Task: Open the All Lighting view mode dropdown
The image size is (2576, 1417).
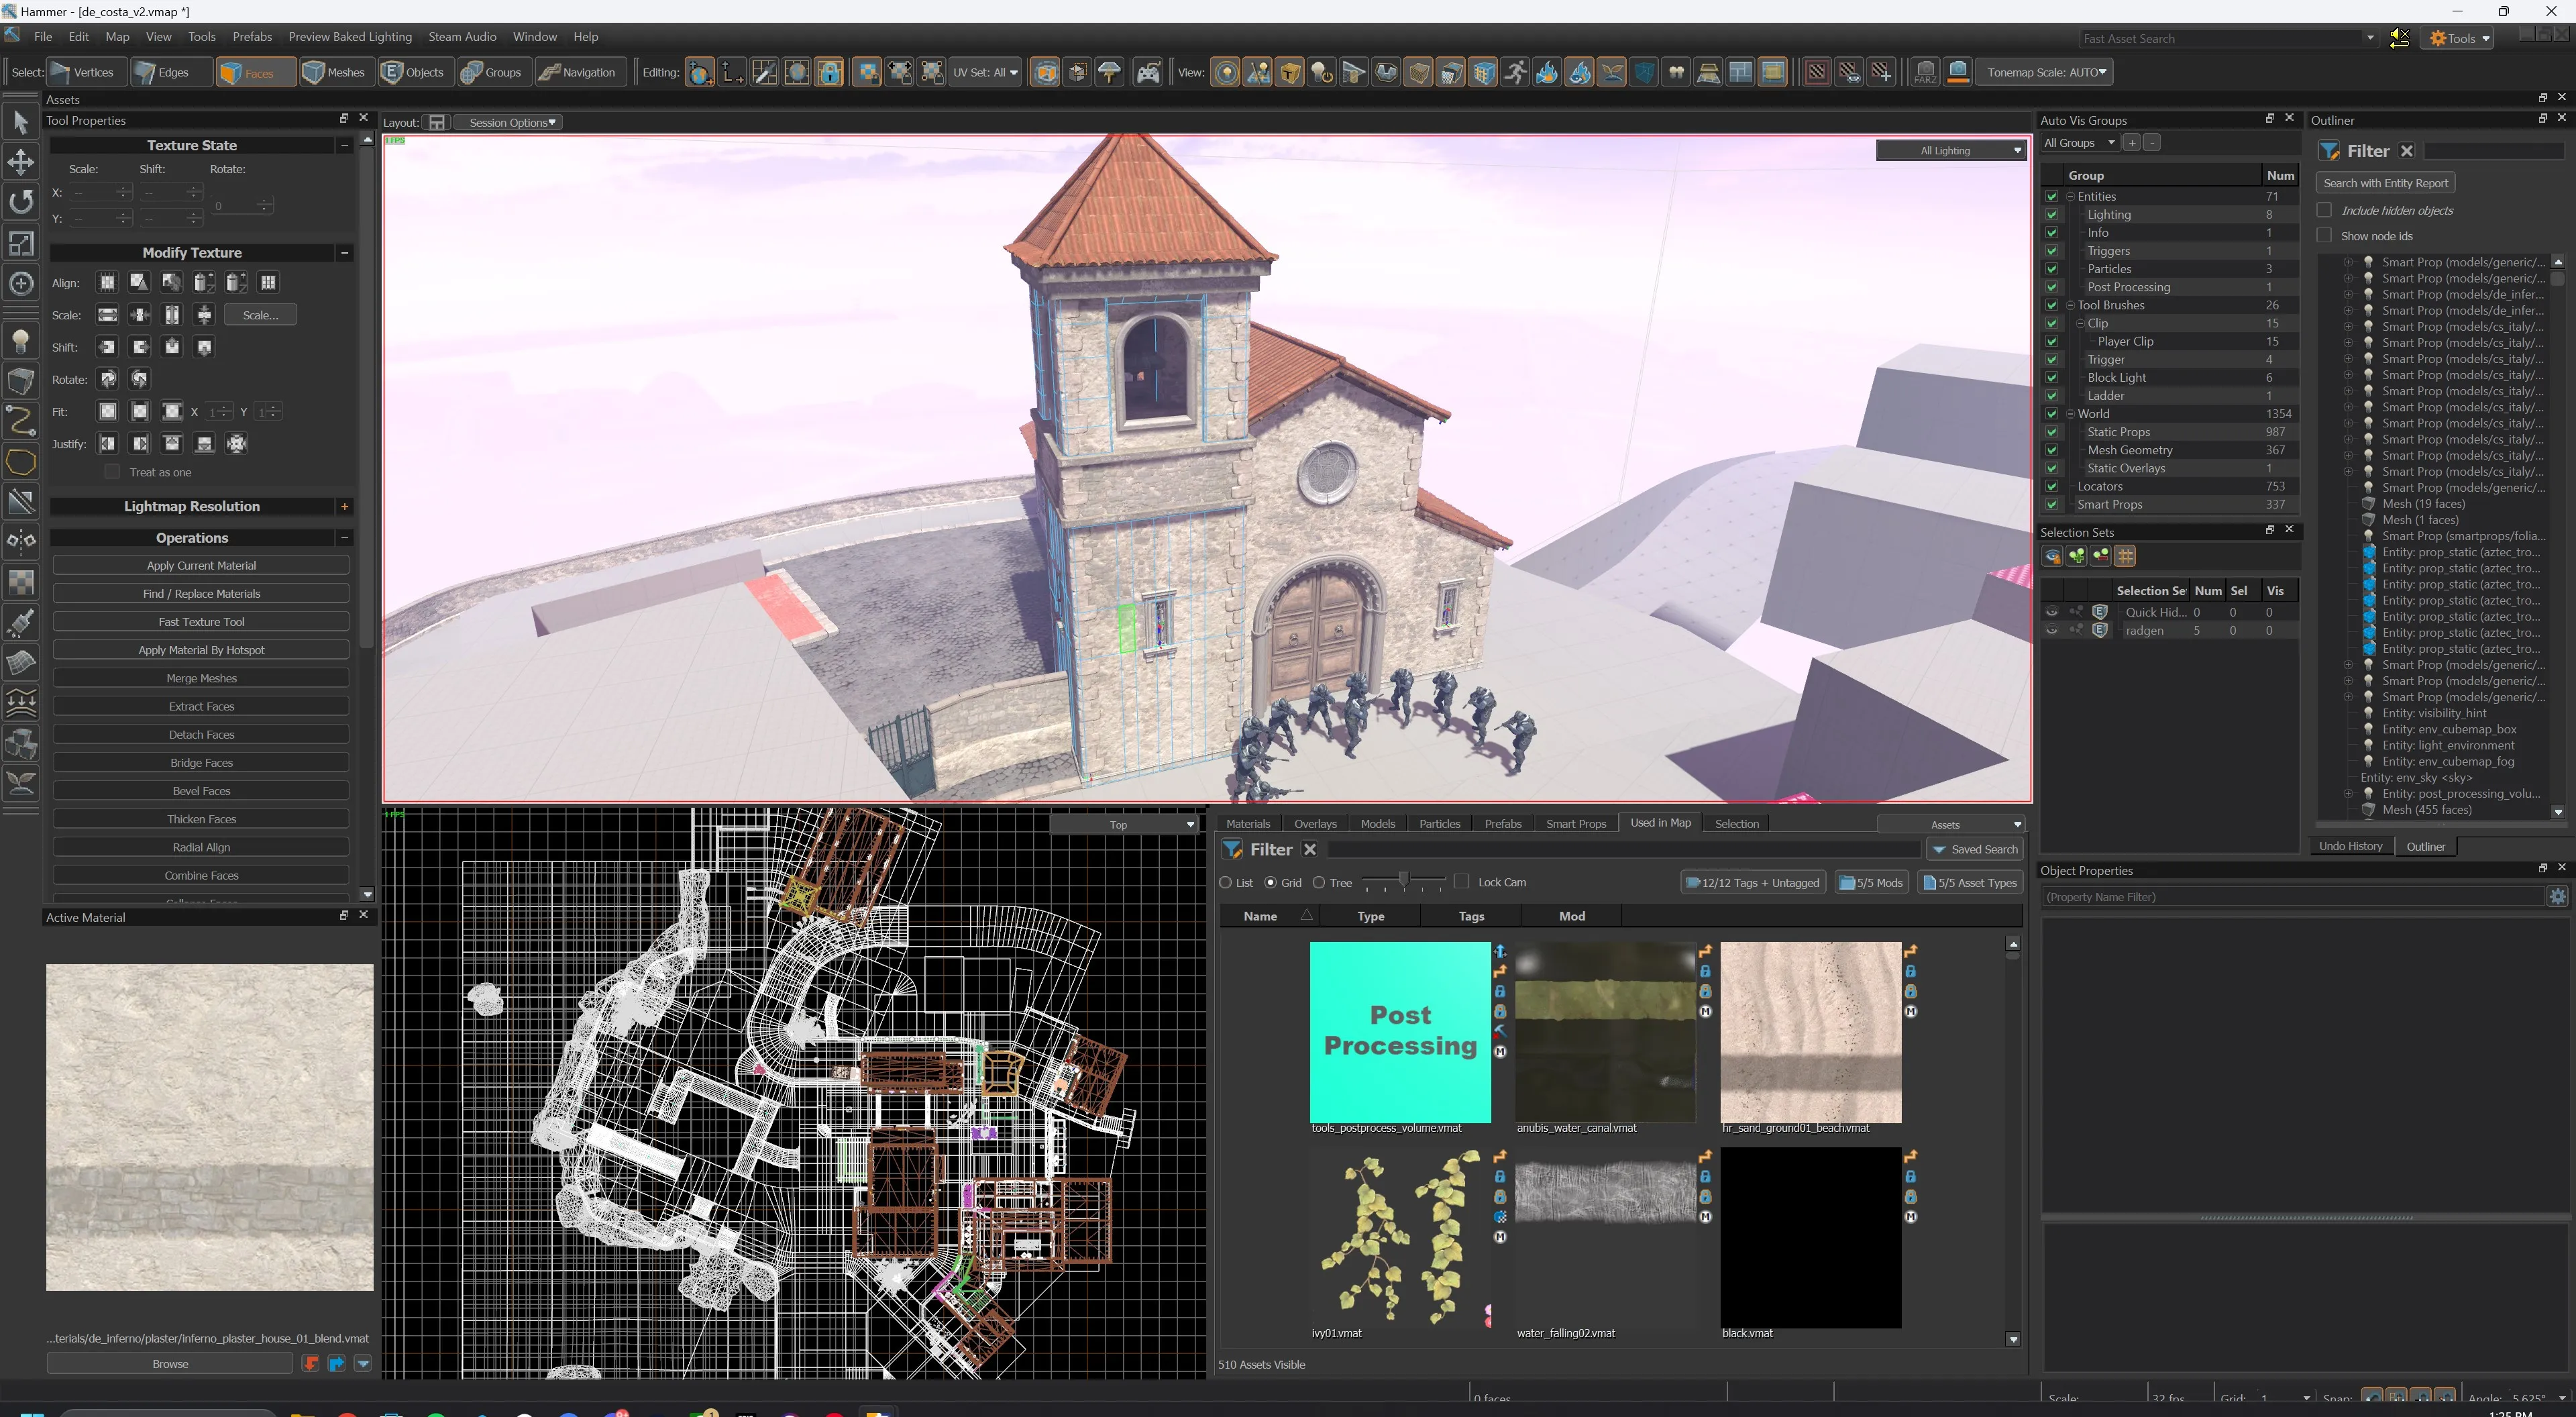Action: 1951,150
